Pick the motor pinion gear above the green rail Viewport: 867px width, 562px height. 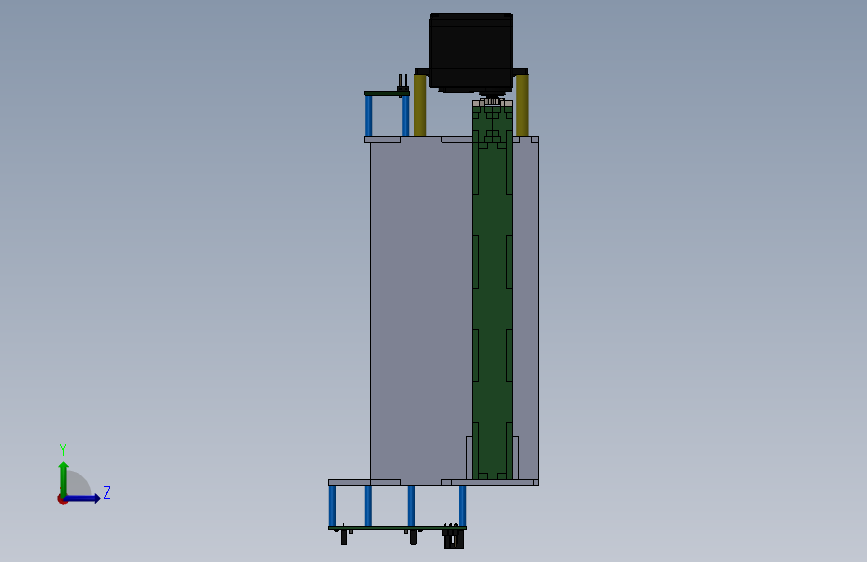pyautogui.click(x=492, y=101)
